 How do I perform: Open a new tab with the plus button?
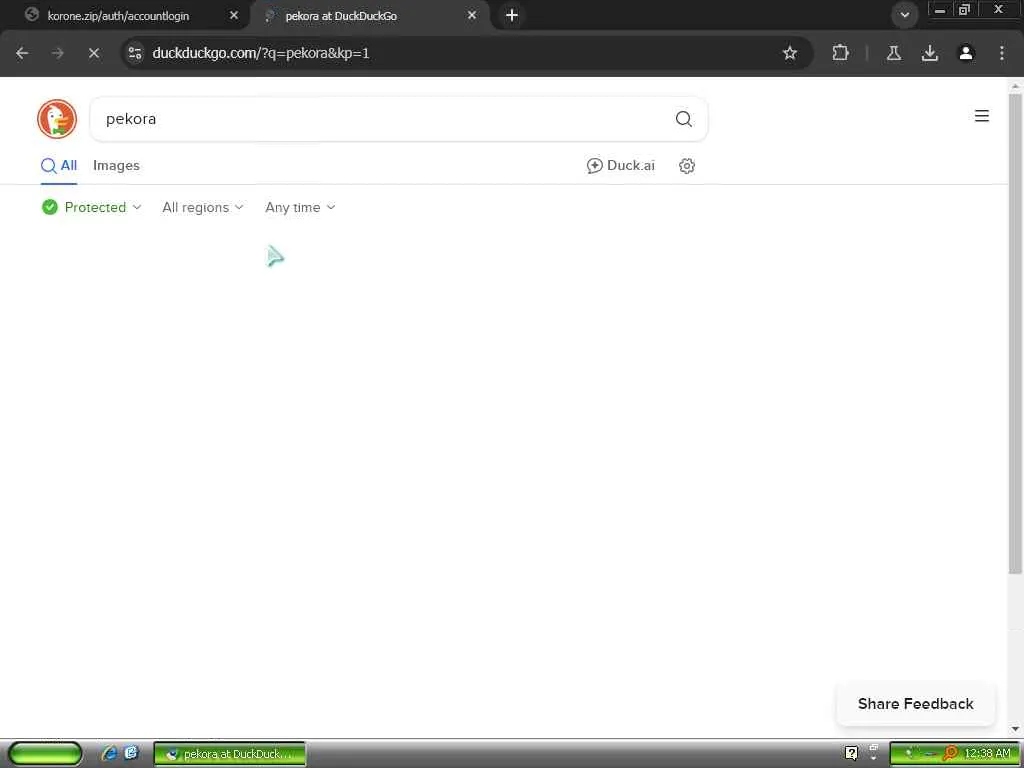pos(512,15)
